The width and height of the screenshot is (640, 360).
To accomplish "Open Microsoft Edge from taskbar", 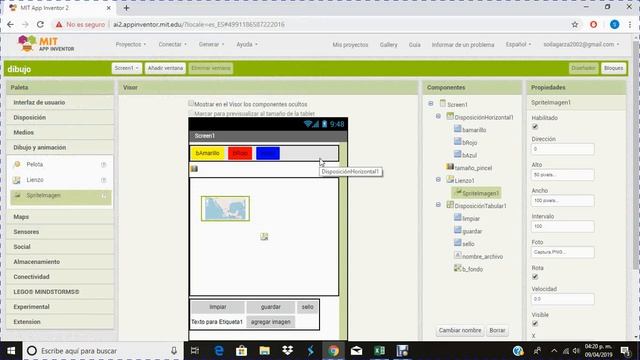I will tap(219, 351).
